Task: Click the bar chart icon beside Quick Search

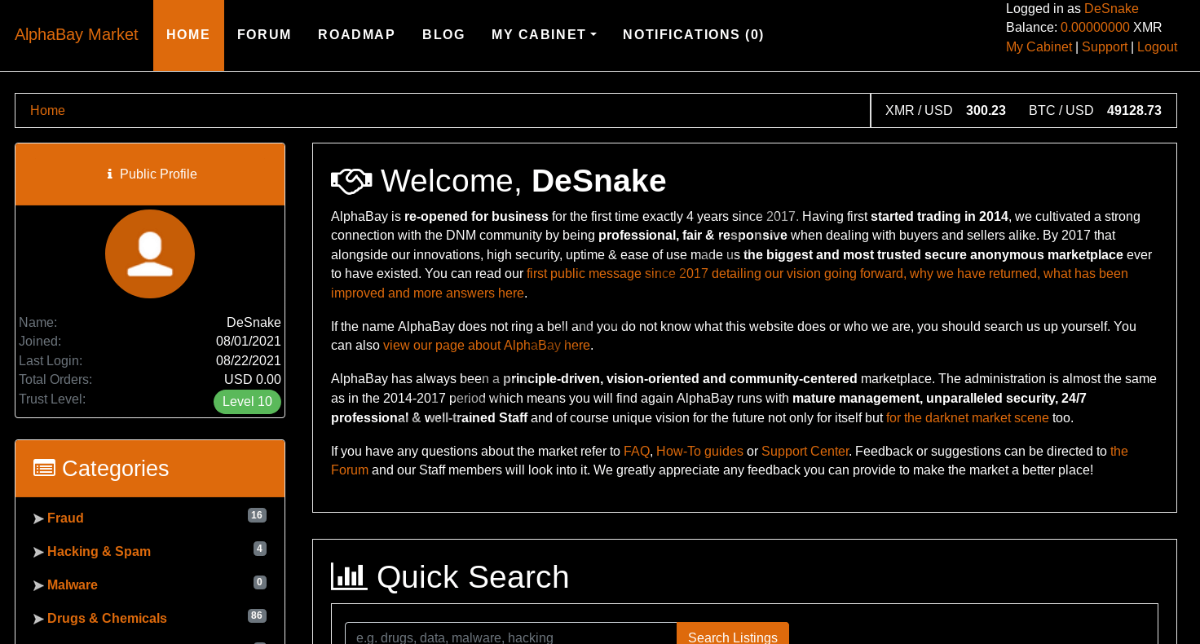Action: click(x=349, y=576)
